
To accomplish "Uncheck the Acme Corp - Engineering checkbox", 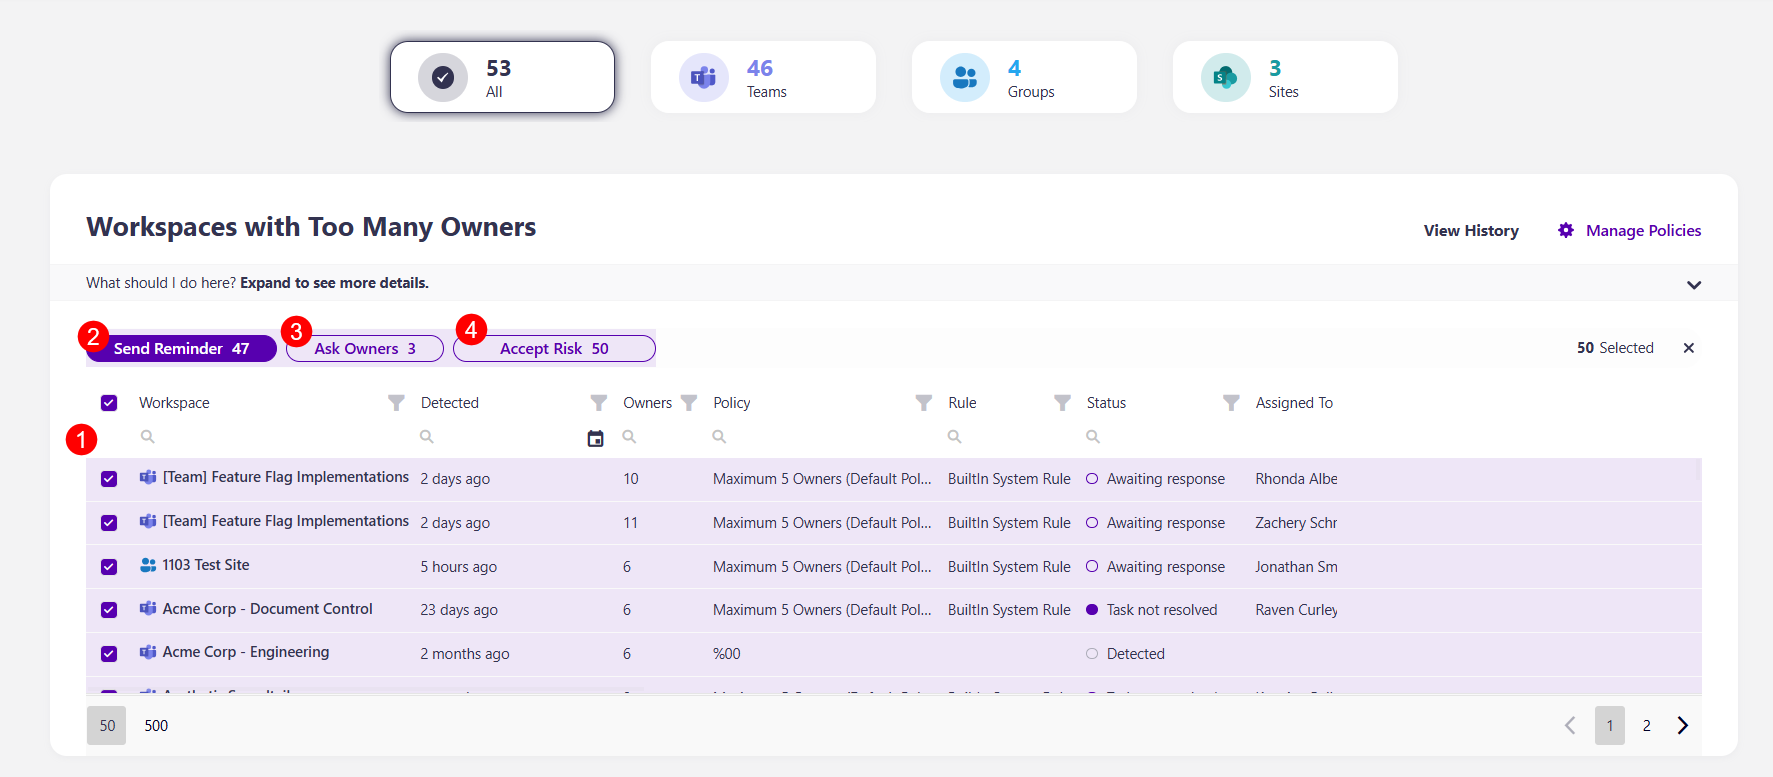I will [x=109, y=654].
